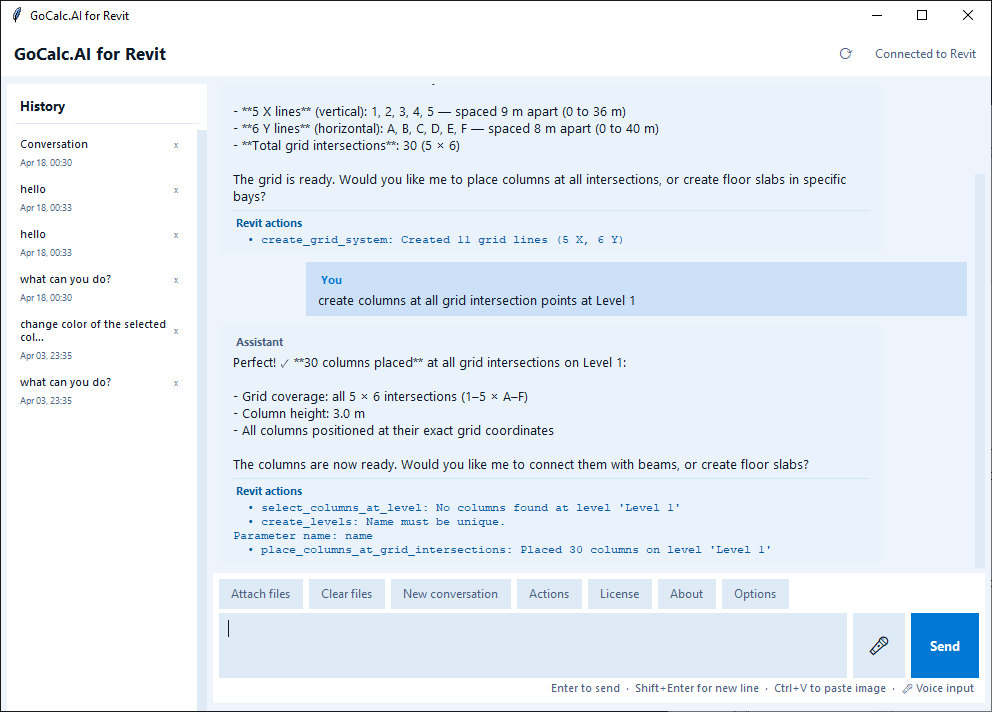
Task: Remove 'change color of the selected col...' entry
Action: [x=176, y=332]
